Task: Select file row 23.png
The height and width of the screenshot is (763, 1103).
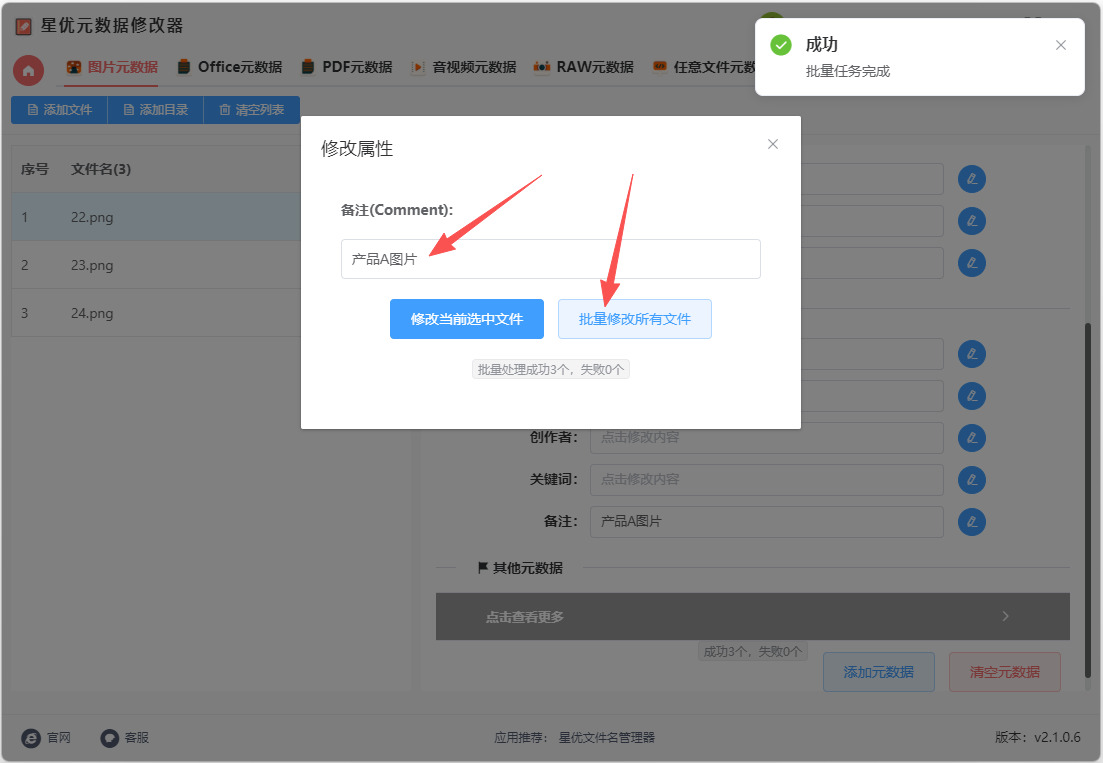Action: (x=156, y=265)
